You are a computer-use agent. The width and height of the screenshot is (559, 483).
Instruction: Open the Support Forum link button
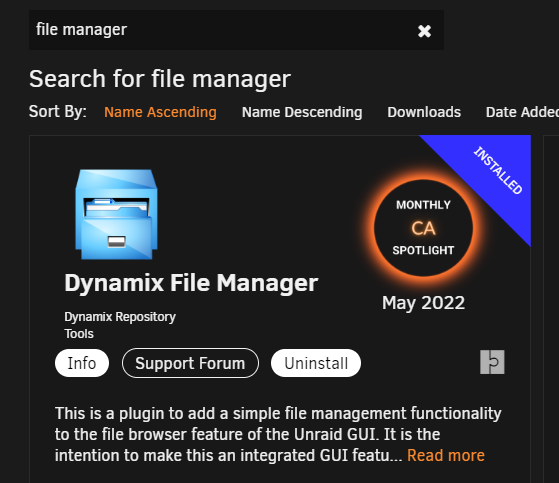click(x=190, y=363)
